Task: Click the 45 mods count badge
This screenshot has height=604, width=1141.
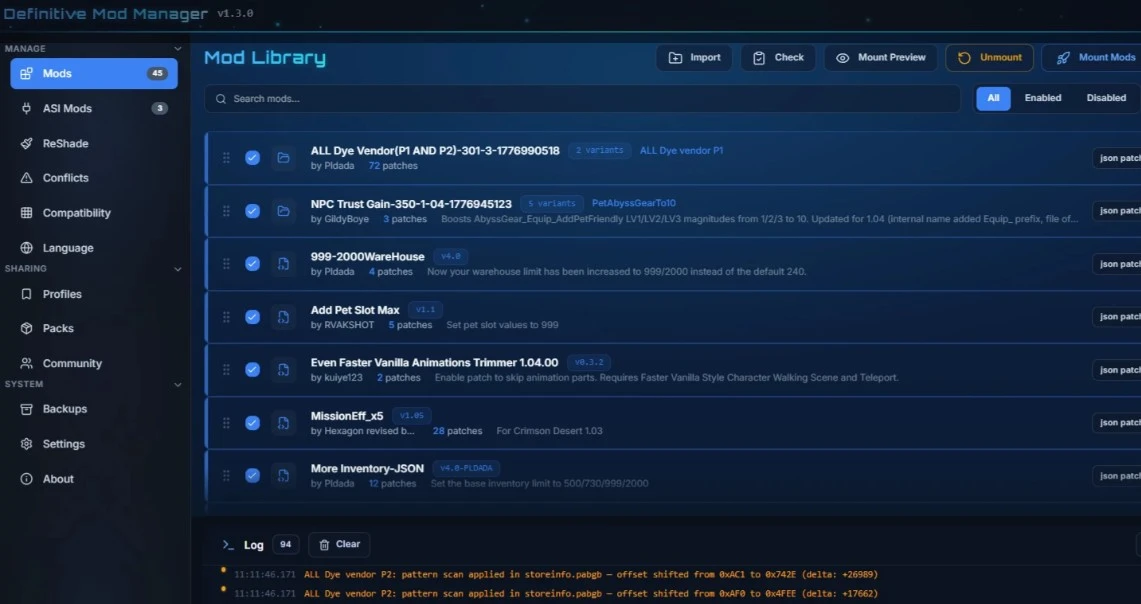Action: click(x=157, y=73)
